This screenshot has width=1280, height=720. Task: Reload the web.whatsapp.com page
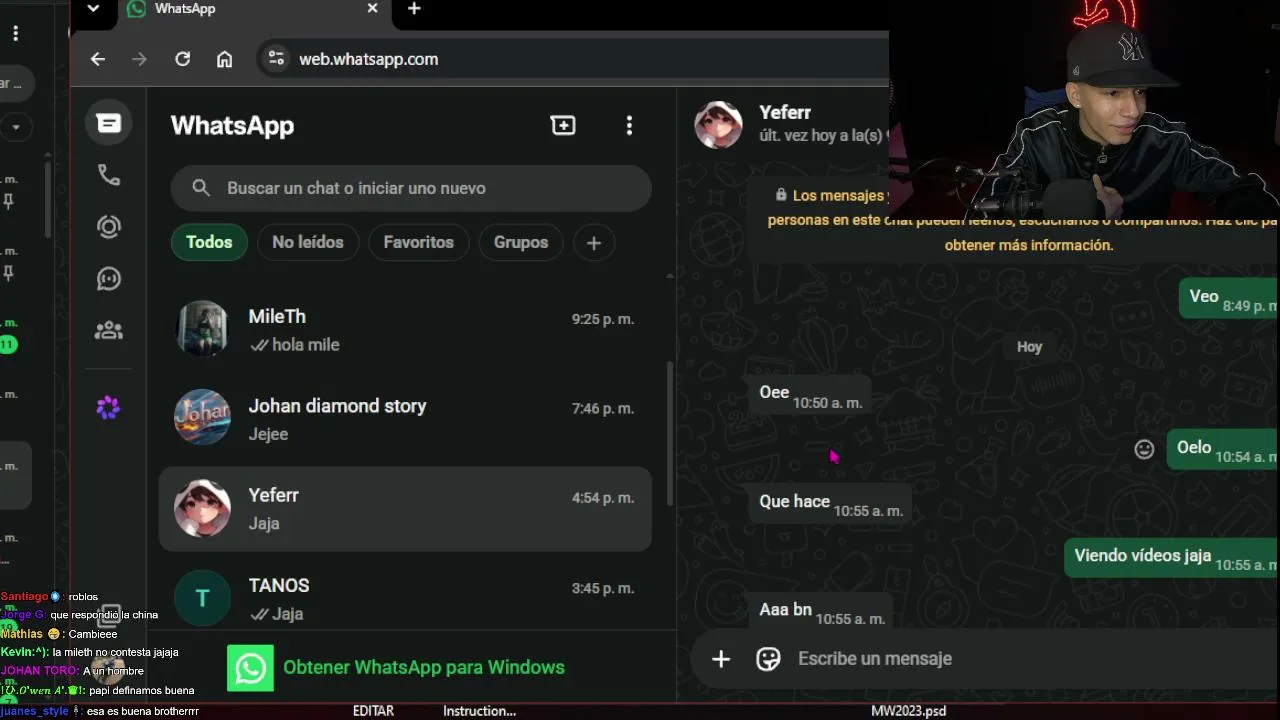click(182, 59)
